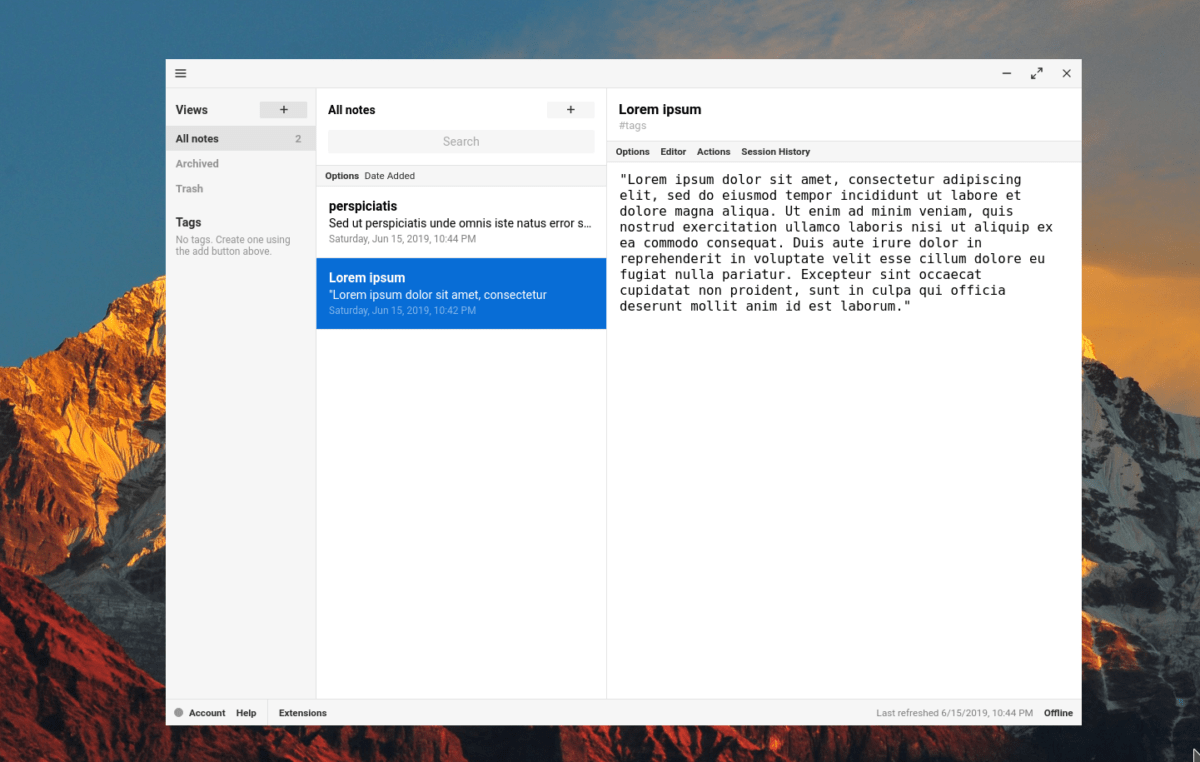Open the Archived notes view
1200x762 pixels.
click(x=197, y=163)
